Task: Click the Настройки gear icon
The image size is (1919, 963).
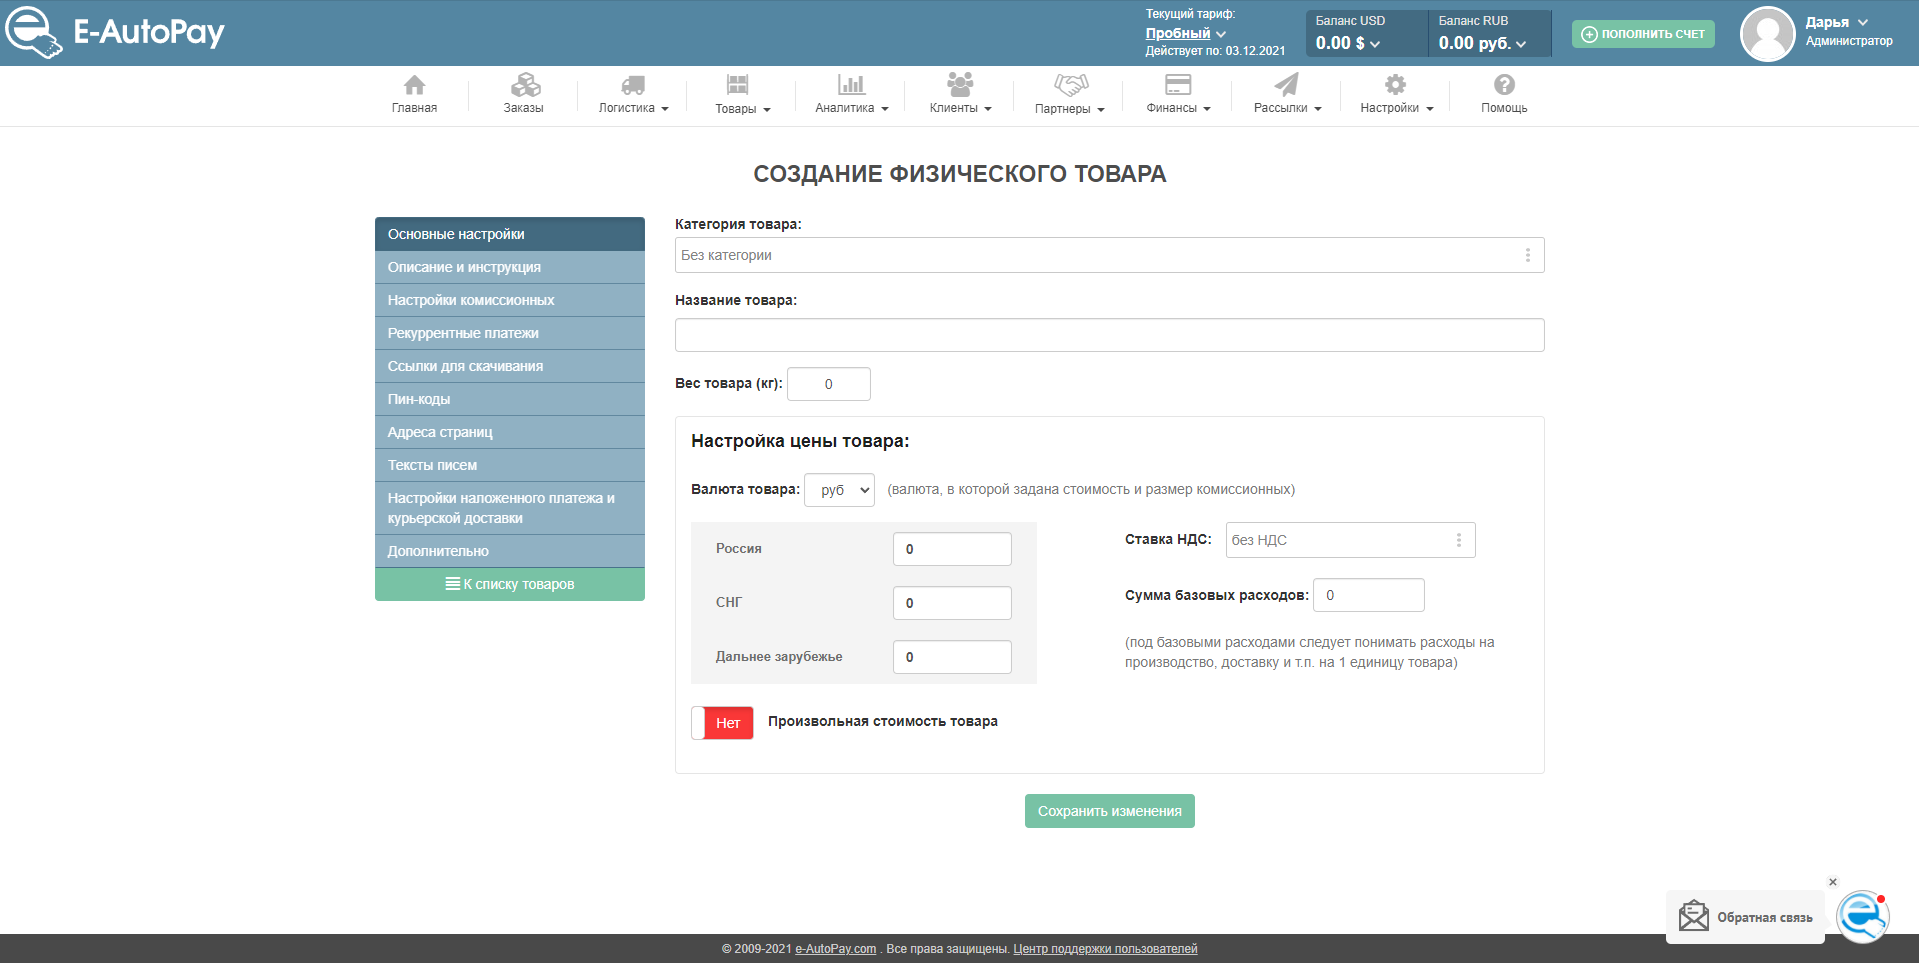Action: [x=1396, y=85]
